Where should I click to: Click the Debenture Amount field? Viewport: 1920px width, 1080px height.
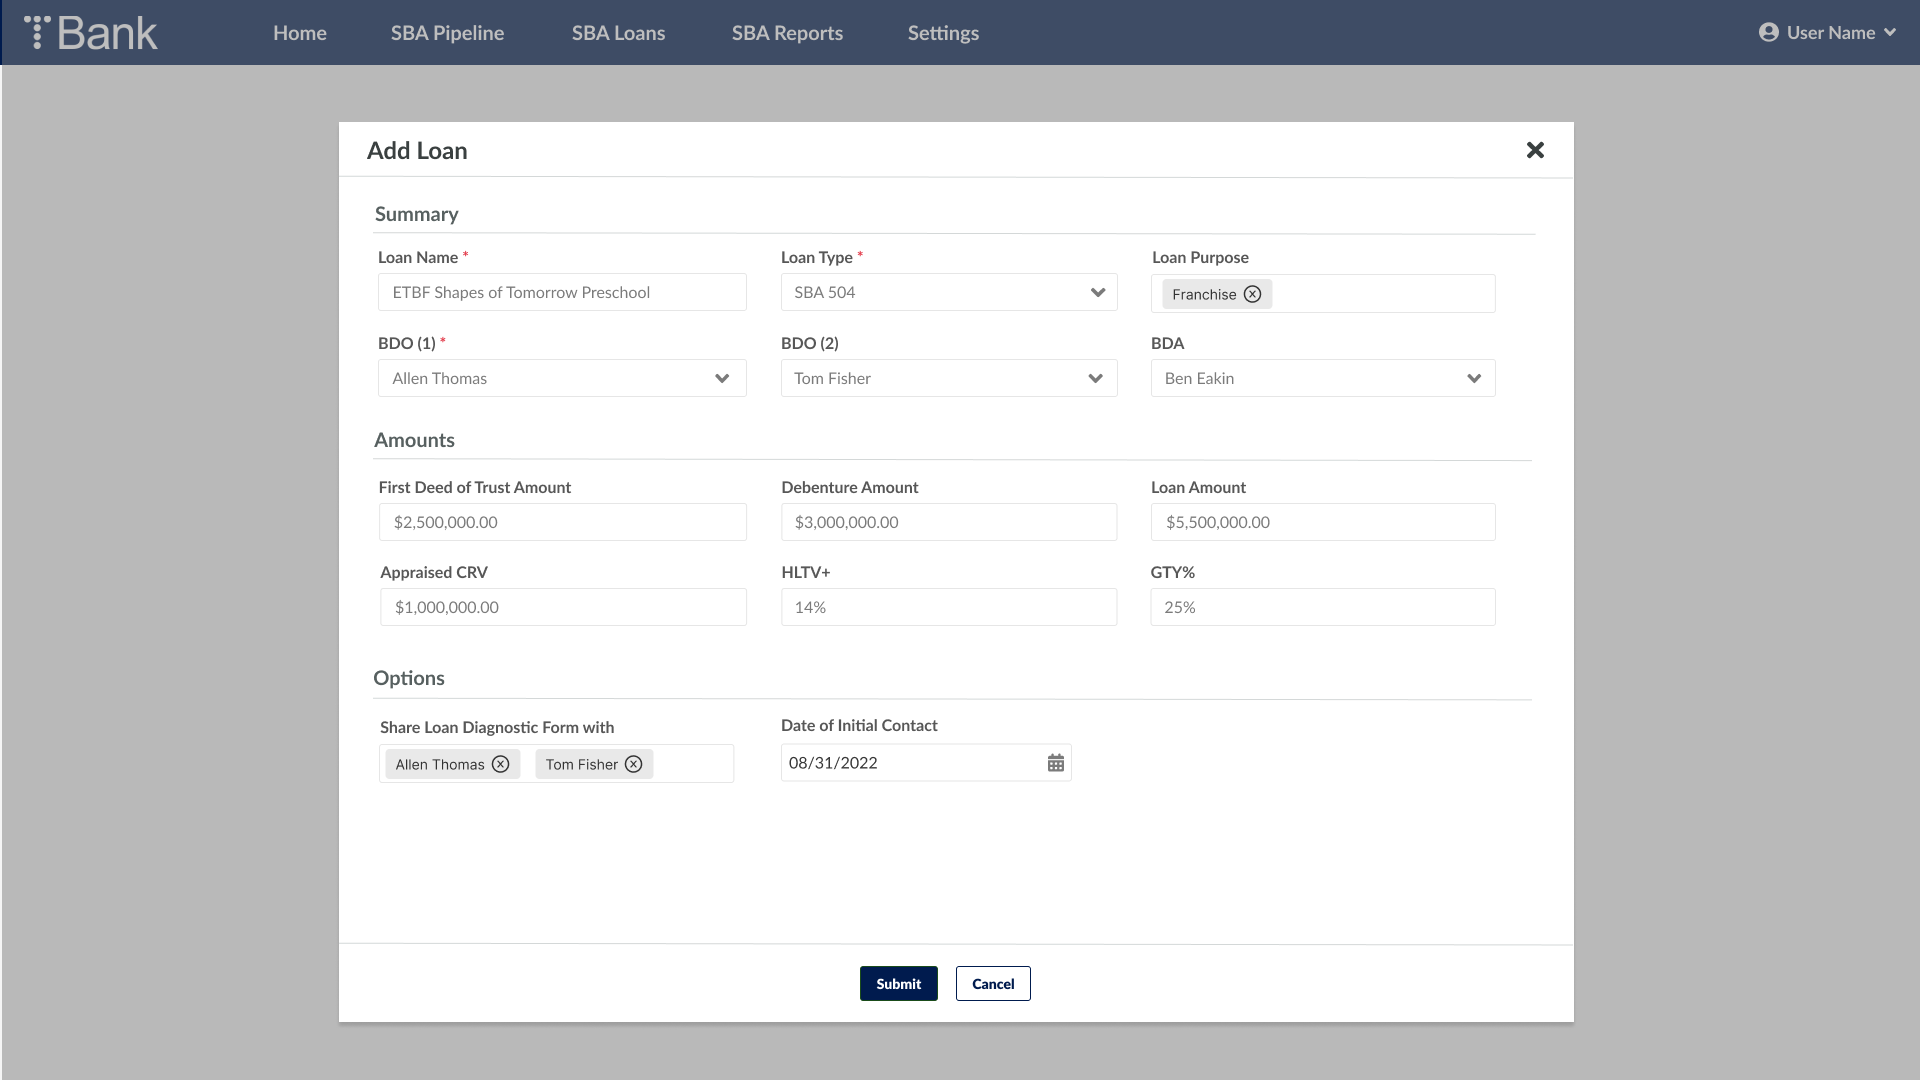tap(948, 522)
